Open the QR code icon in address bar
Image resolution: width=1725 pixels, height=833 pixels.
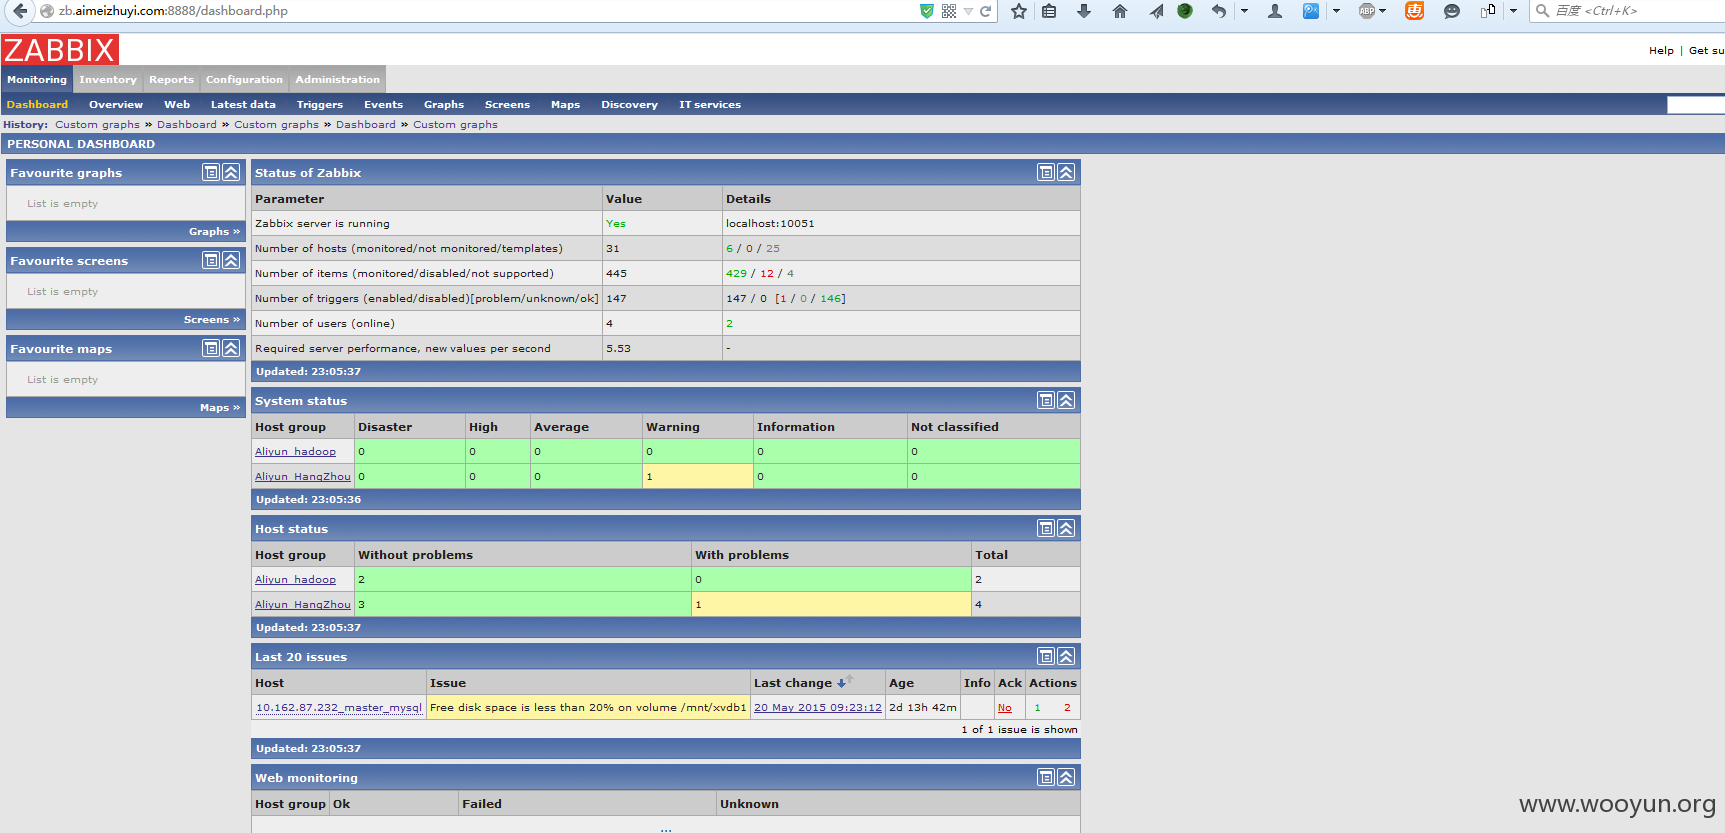pyautogui.click(x=949, y=11)
